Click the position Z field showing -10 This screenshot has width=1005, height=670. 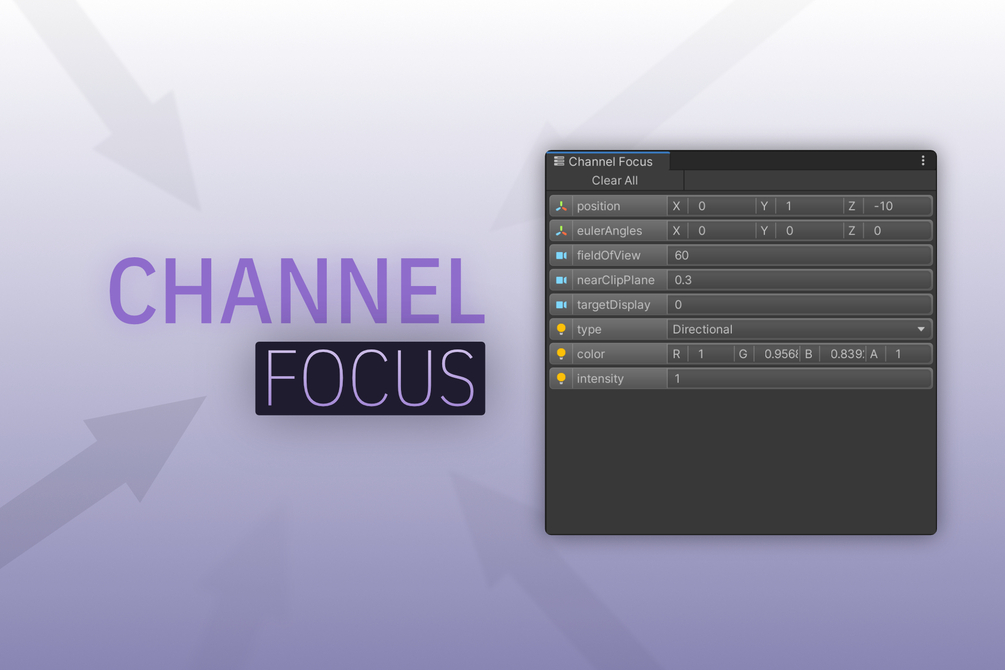click(x=897, y=206)
